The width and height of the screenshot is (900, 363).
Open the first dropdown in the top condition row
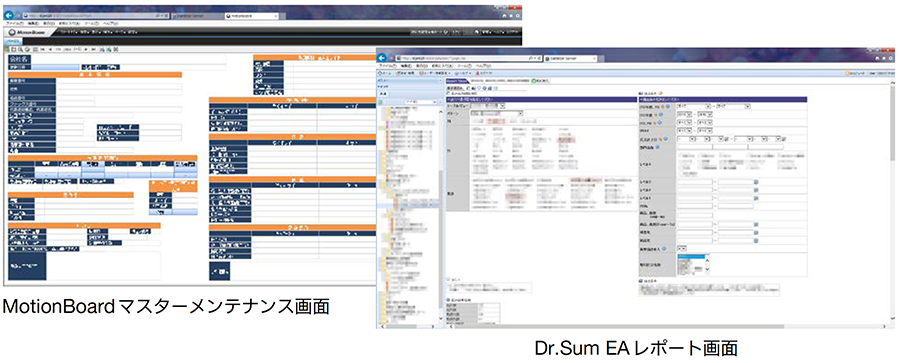pyautogui.click(x=694, y=106)
